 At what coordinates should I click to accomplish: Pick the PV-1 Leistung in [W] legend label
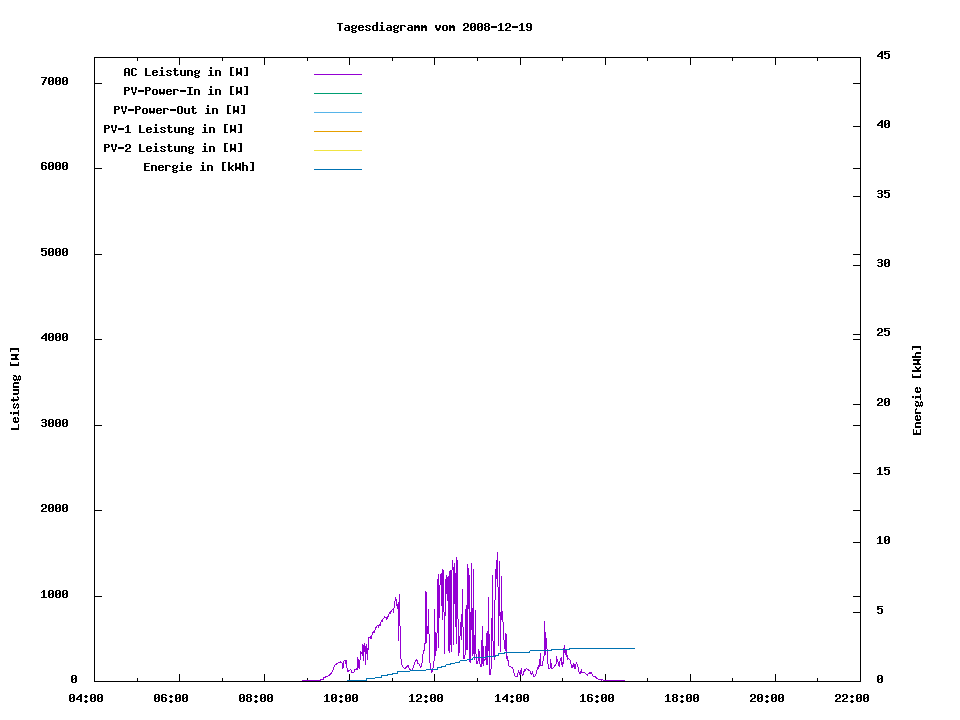(x=173, y=129)
